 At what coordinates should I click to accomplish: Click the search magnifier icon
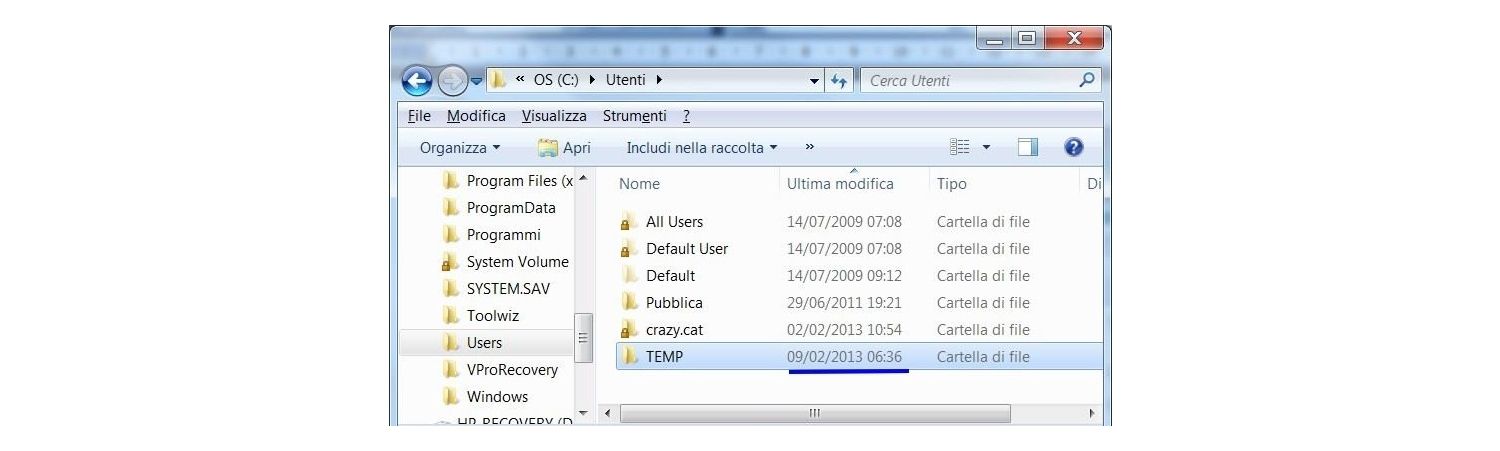[x=1087, y=80]
